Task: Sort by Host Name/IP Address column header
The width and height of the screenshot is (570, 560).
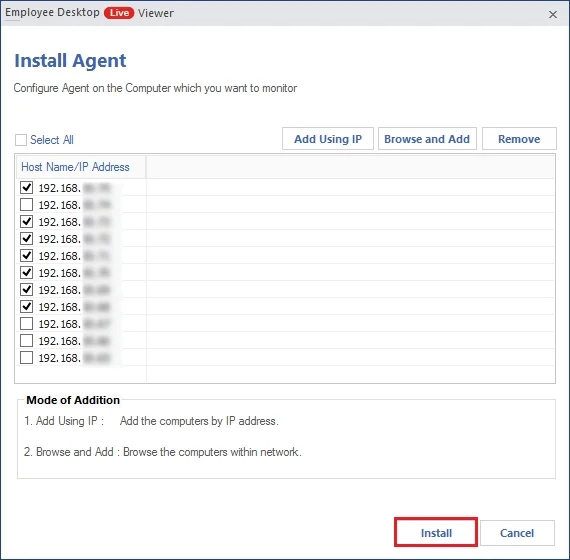Action: click(75, 167)
